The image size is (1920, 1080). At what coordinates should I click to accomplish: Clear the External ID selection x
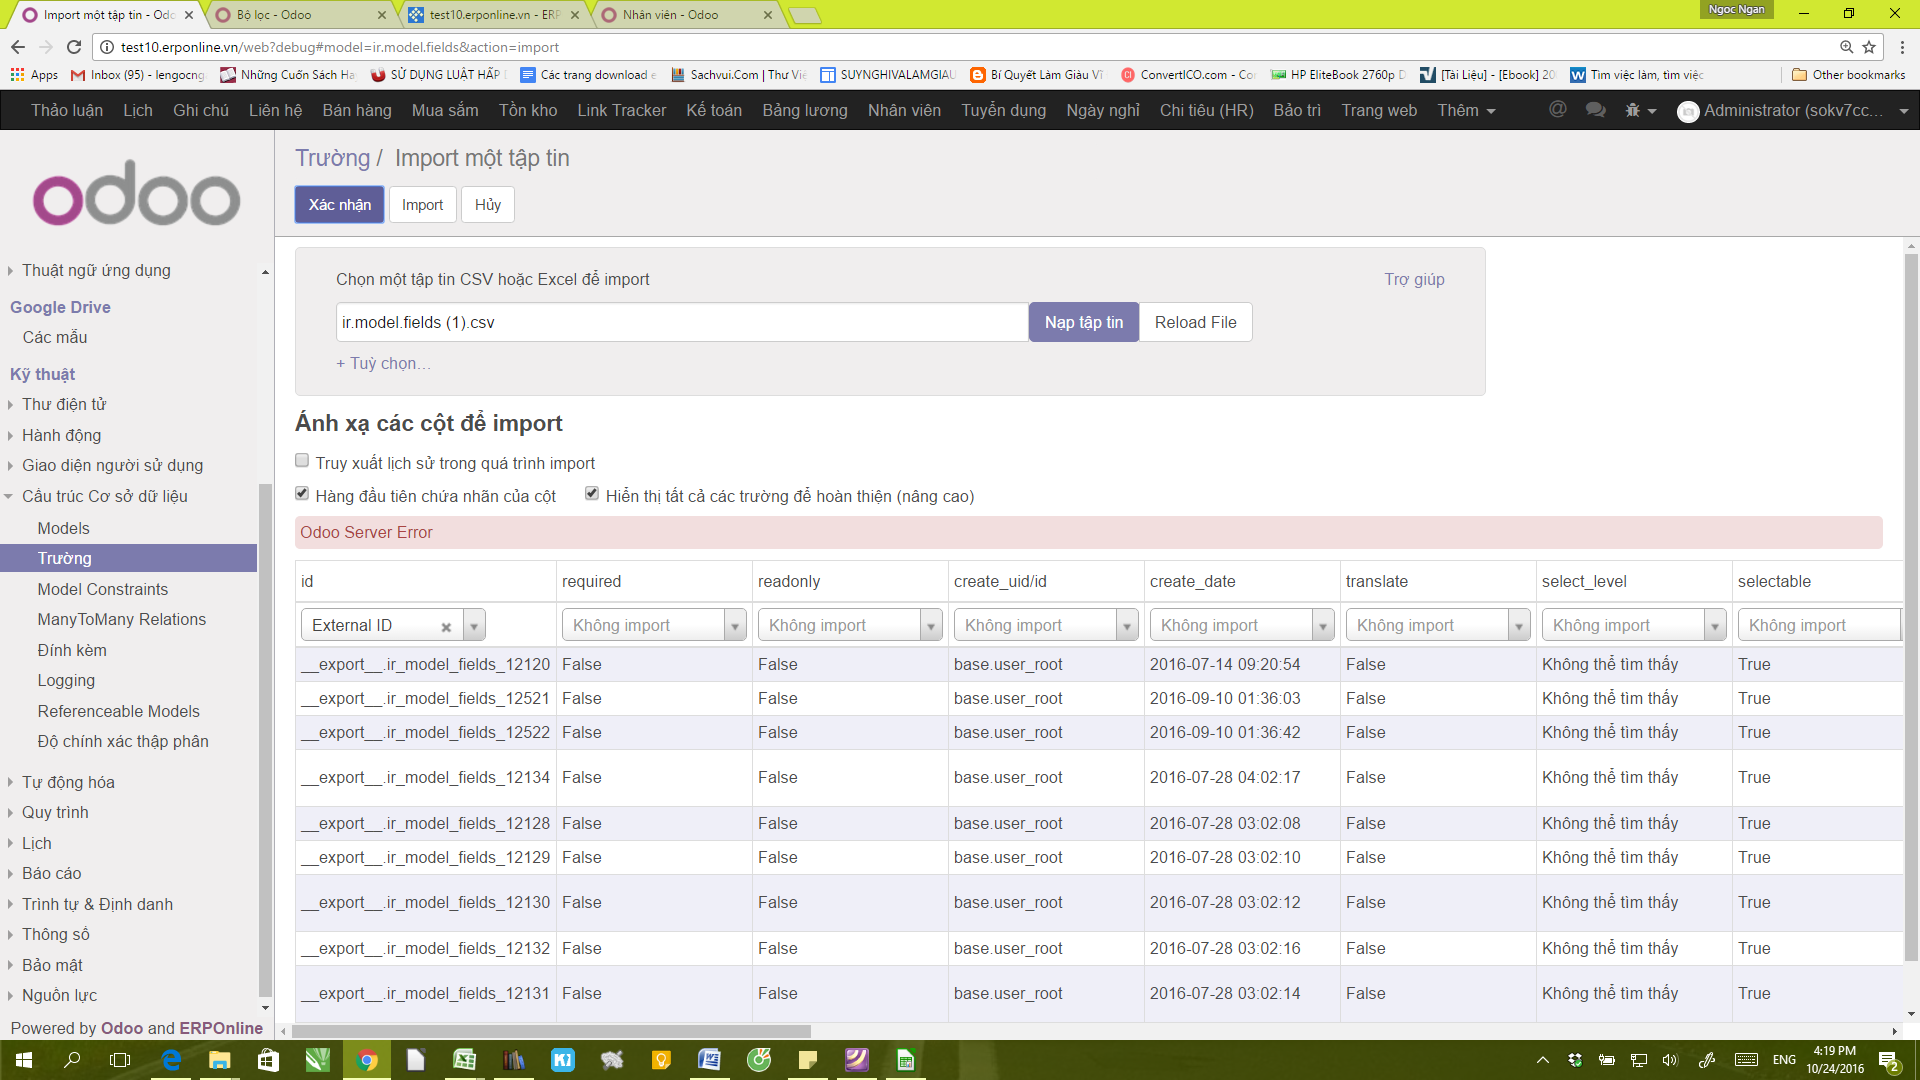[x=446, y=627]
